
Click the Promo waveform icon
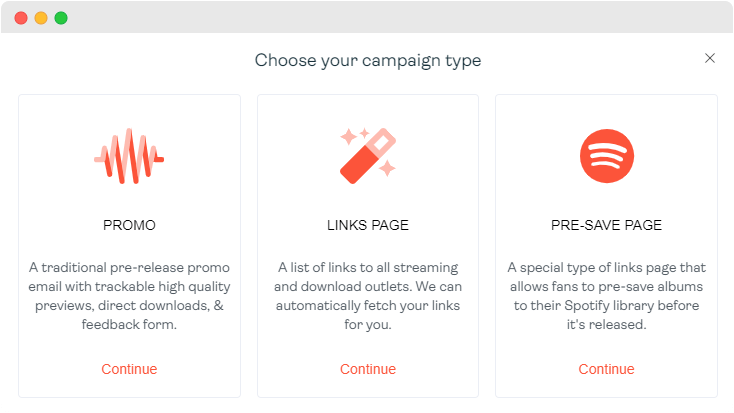129,156
